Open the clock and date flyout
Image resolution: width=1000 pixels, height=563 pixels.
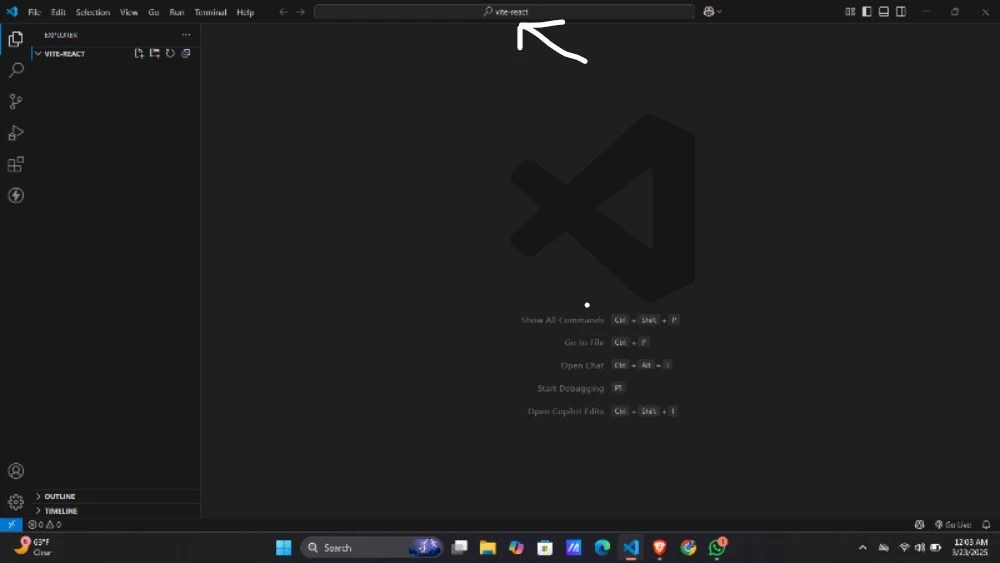pyautogui.click(x=970, y=547)
